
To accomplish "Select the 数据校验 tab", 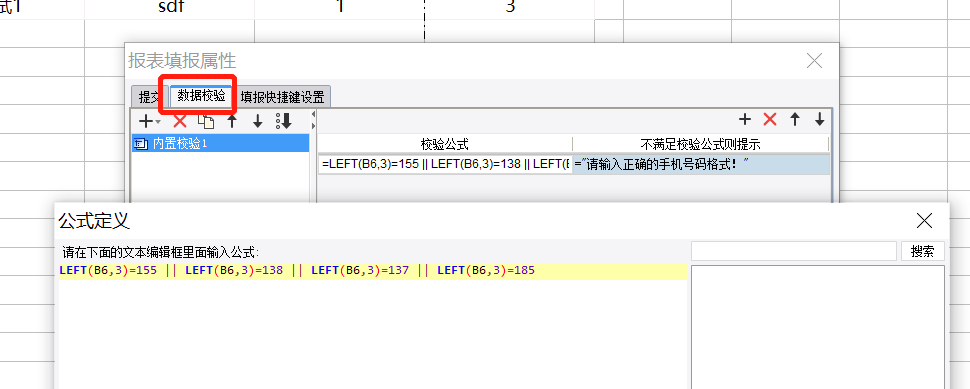I will 201,96.
